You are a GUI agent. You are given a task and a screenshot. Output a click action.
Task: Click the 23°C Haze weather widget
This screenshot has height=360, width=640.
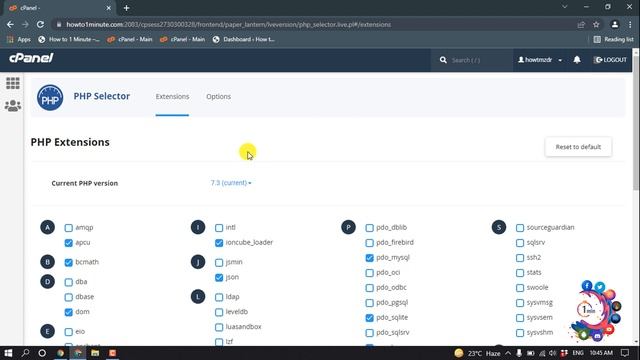(478, 353)
